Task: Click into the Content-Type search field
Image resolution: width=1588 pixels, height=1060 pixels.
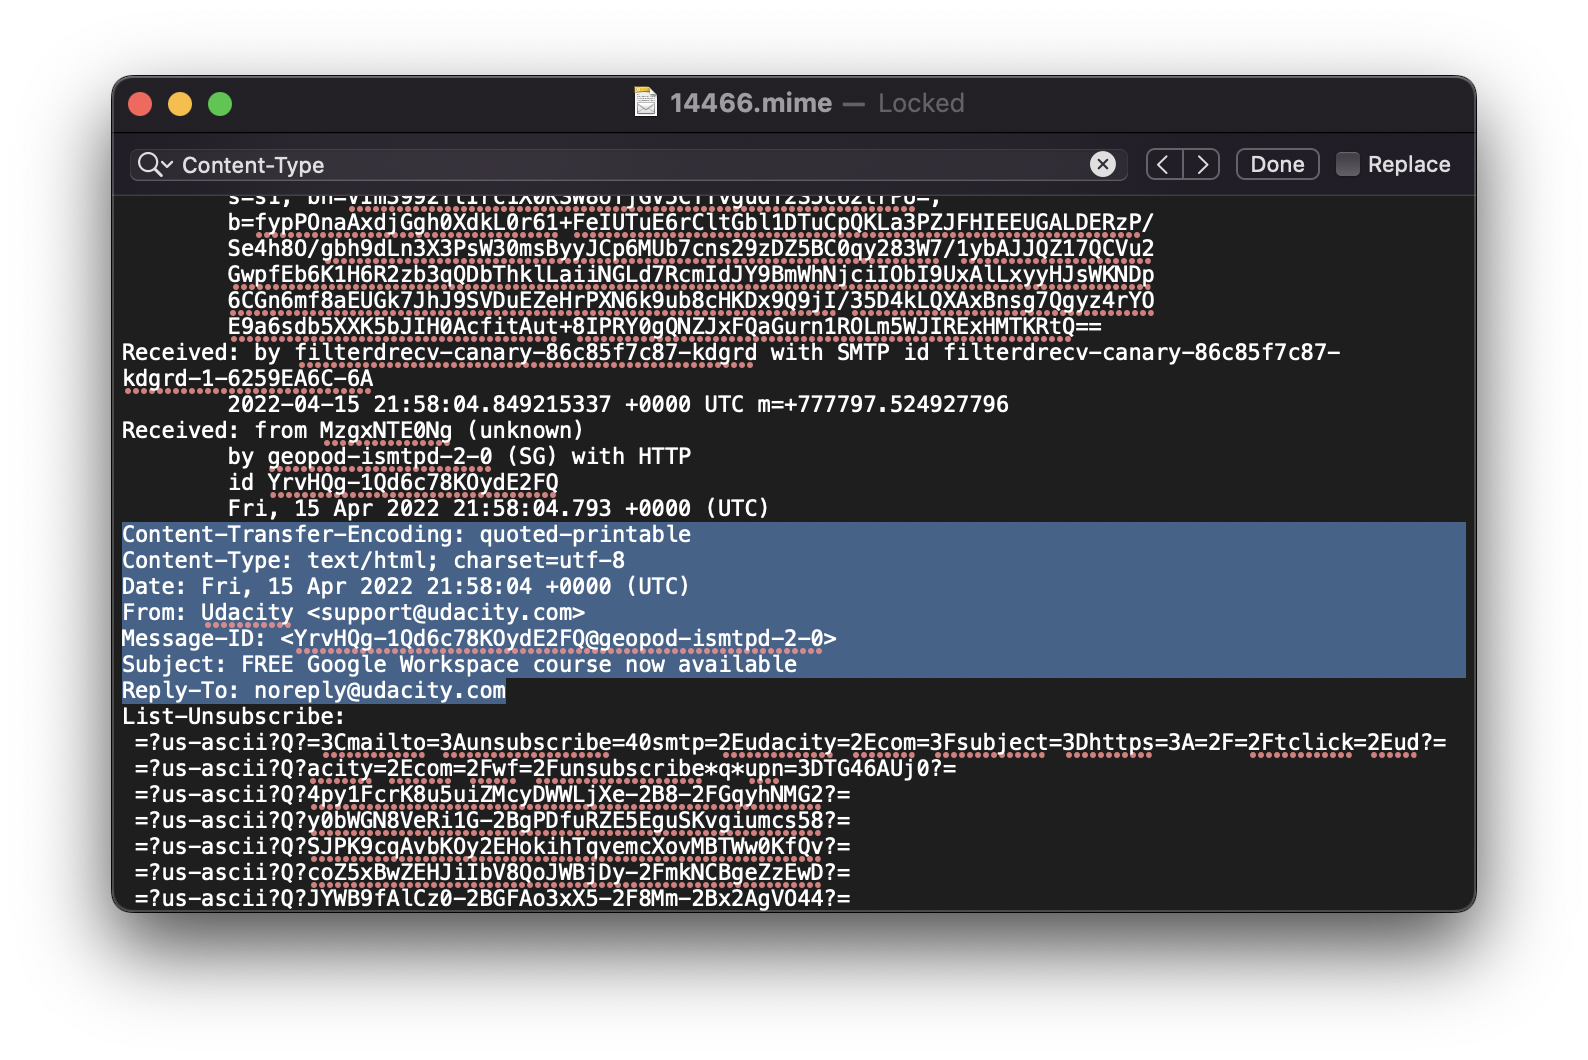Action: 630,164
